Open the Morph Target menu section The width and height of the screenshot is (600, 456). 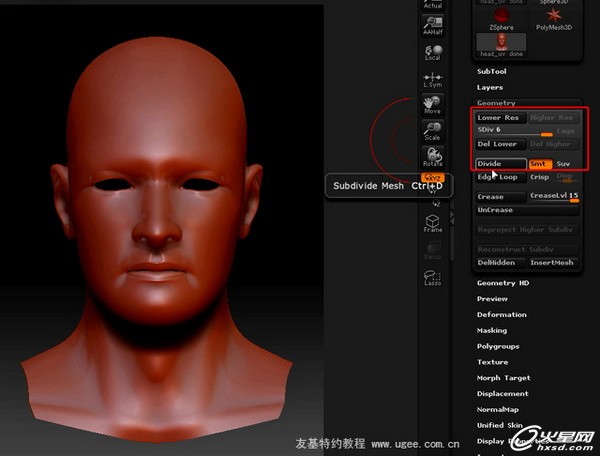coord(503,378)
